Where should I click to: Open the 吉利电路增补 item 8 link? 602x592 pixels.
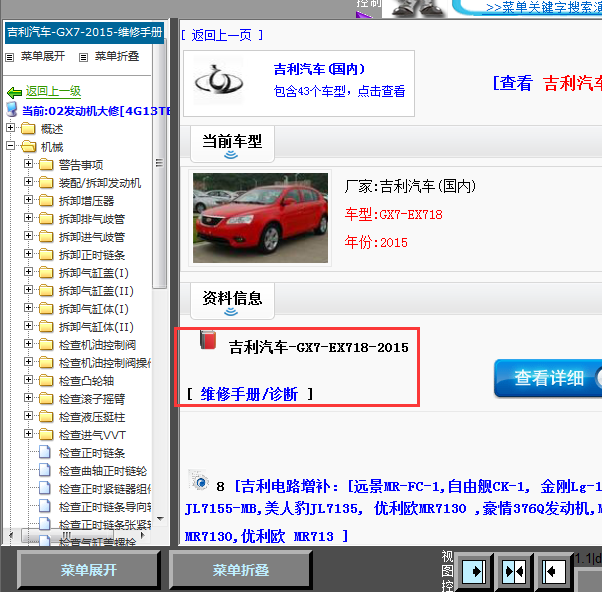coord(394,511)
